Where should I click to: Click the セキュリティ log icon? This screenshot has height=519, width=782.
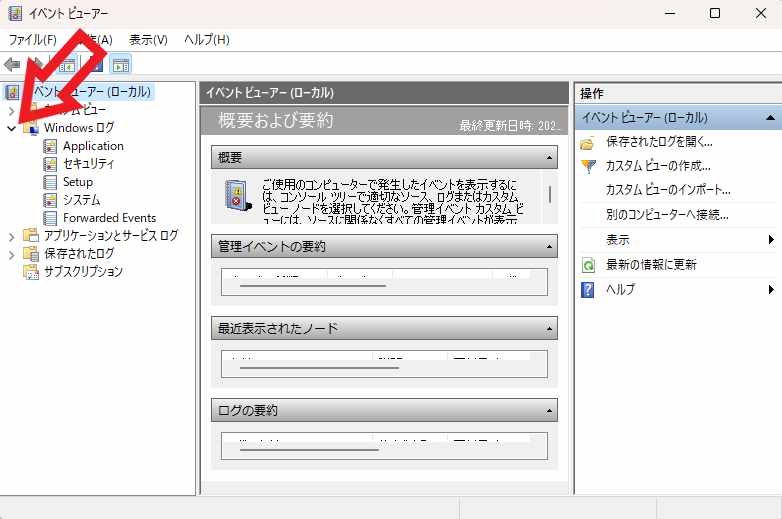click(x=50, y=164)
